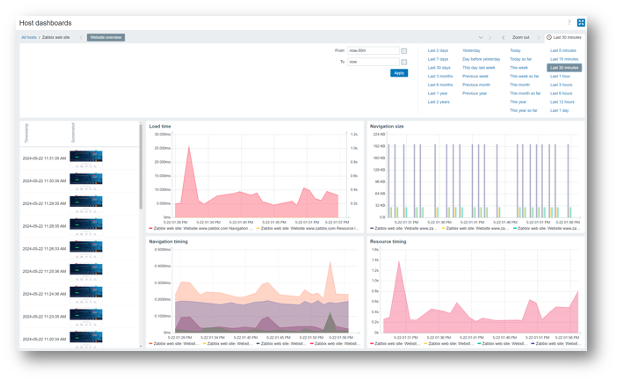Select Last 7 days range
The height and width of the screenshot is (382, 618).
(x=438, y=59)
